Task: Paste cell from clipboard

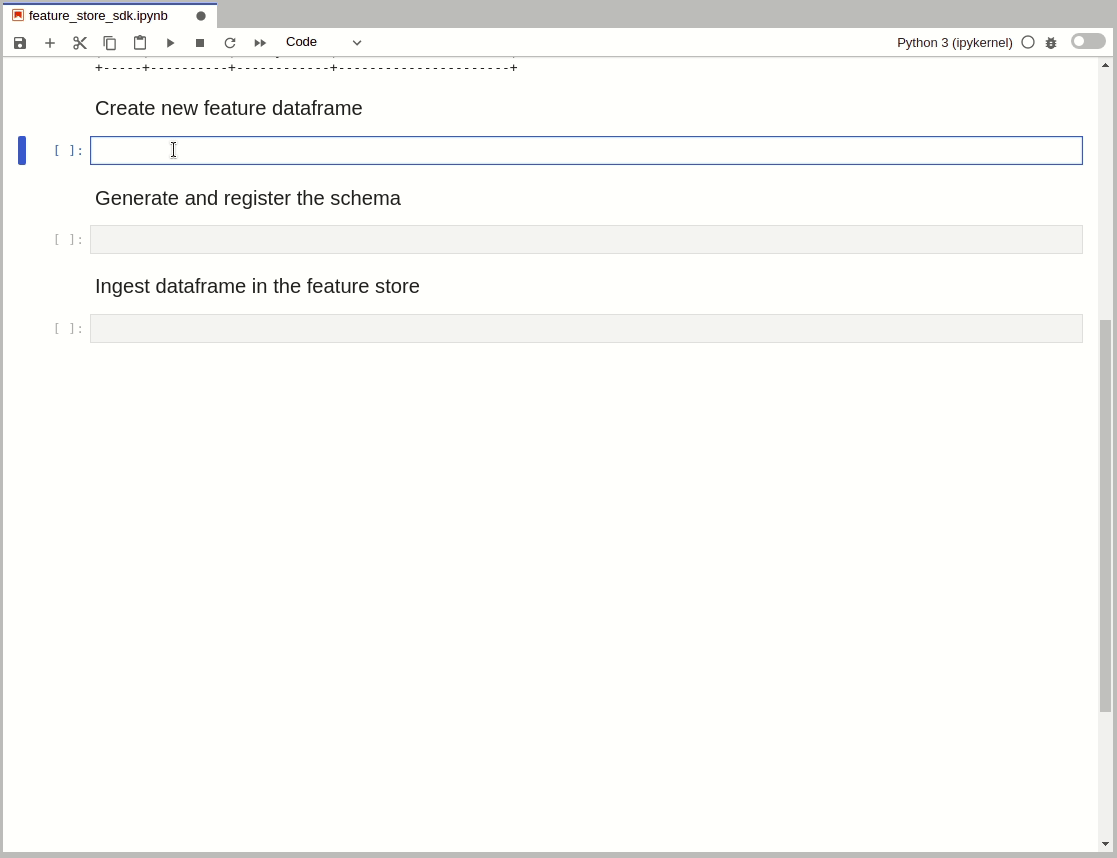Action: pos(140,43)
